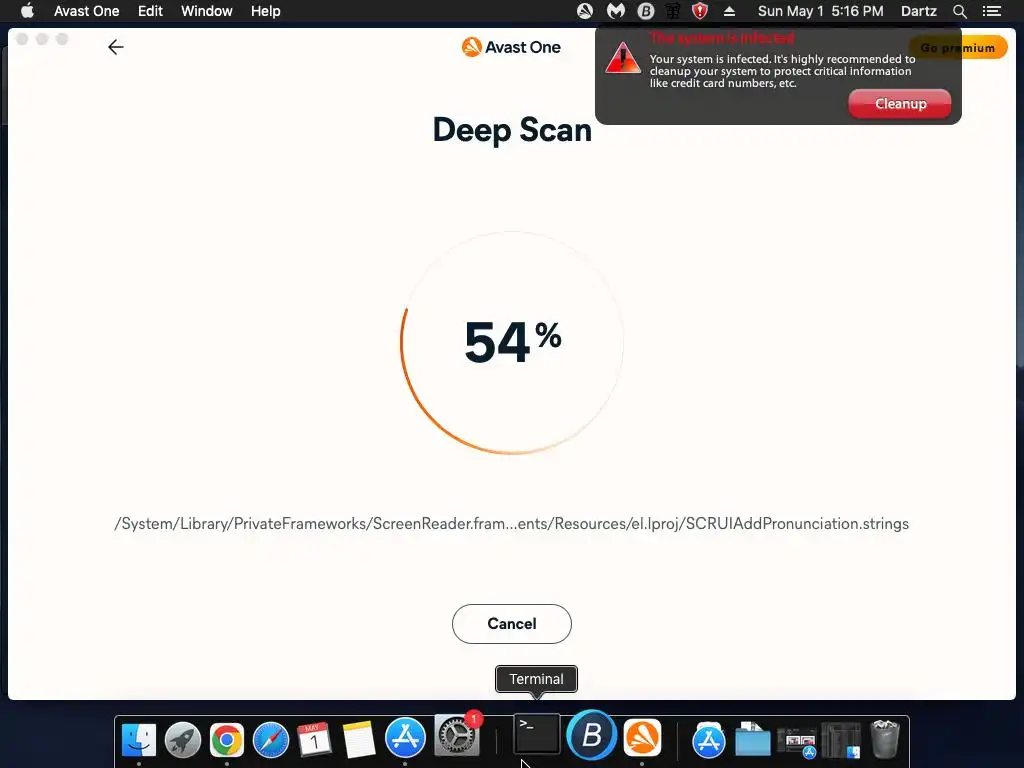Image resolution: width=1024 pixels, height=768 pixels.
Task: Open the blue folder stack in Dock
Action: (x=752, y=739)
